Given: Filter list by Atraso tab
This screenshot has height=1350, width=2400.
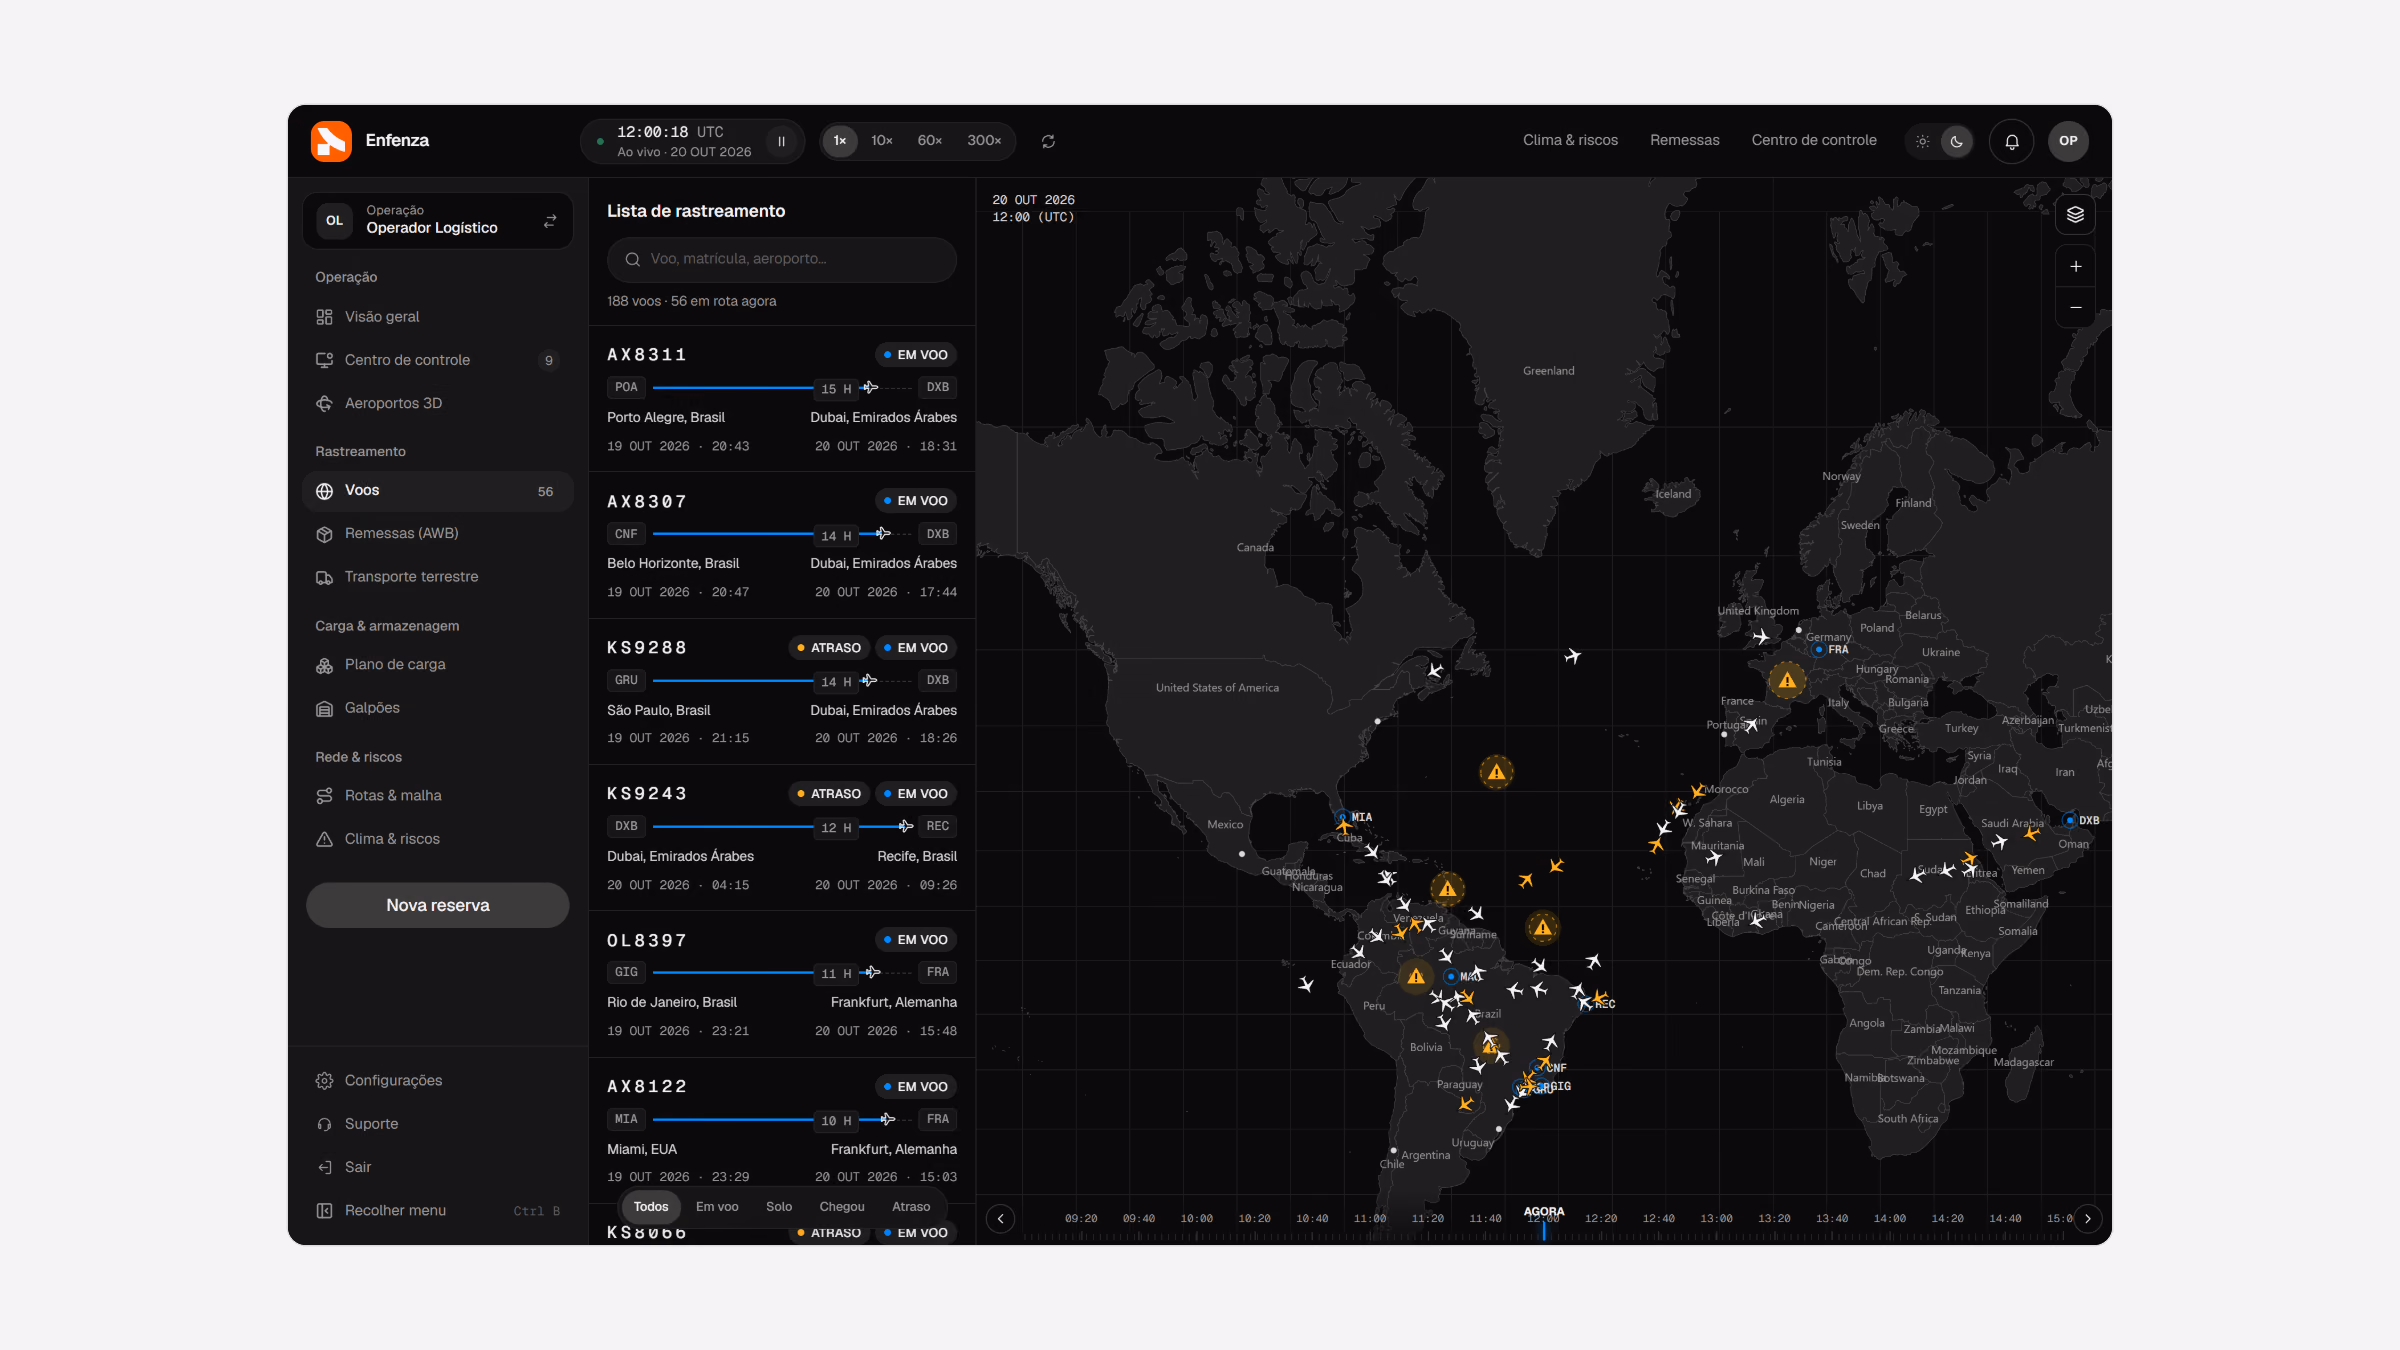Looking at the screenshot, I should [910, 1207].
